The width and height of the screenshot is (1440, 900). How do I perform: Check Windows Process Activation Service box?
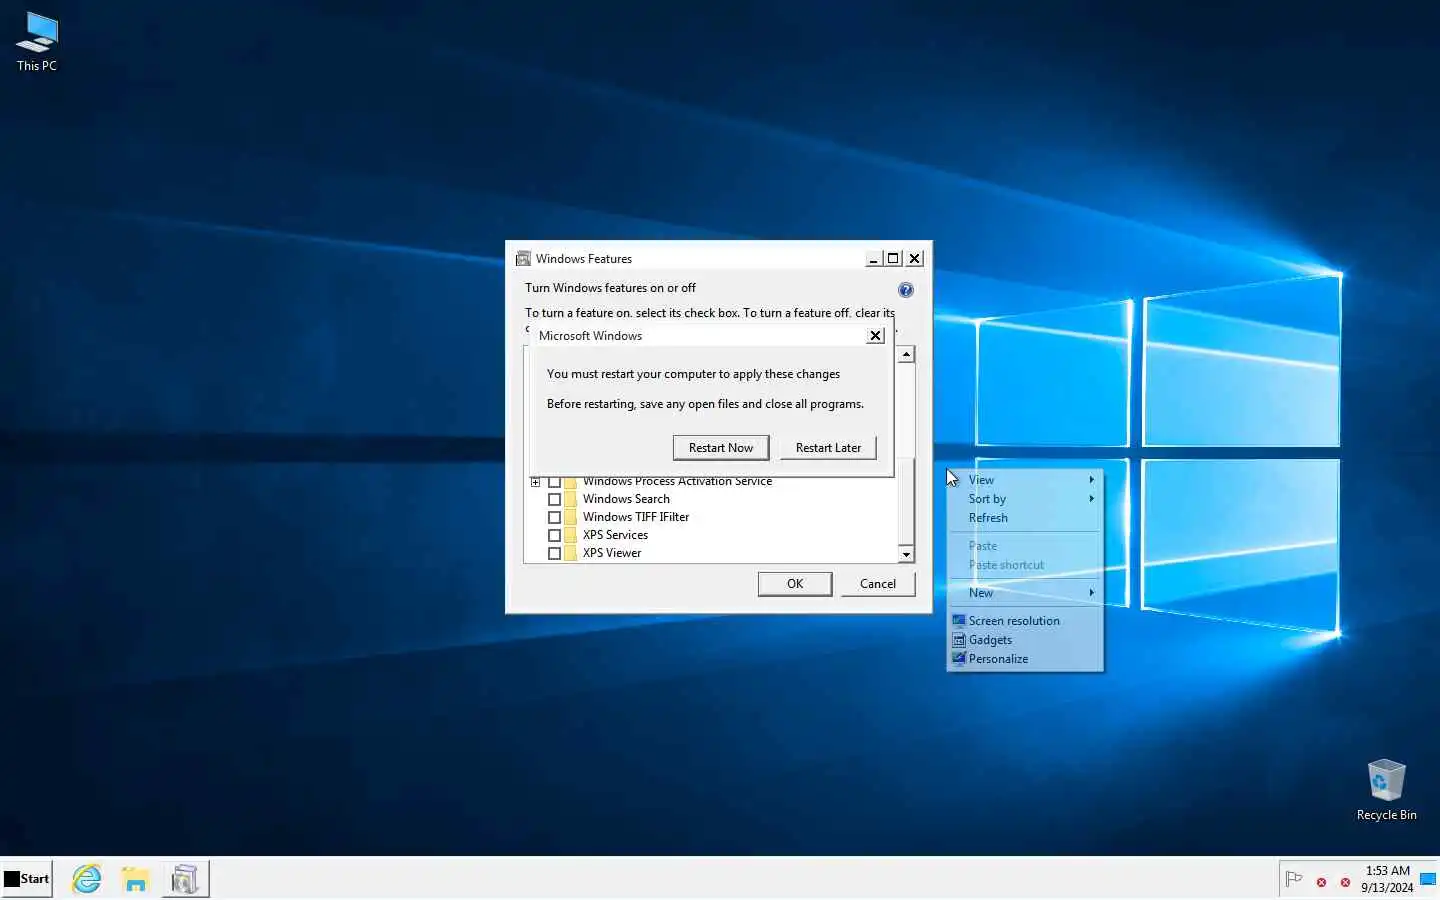coord(554,482)
